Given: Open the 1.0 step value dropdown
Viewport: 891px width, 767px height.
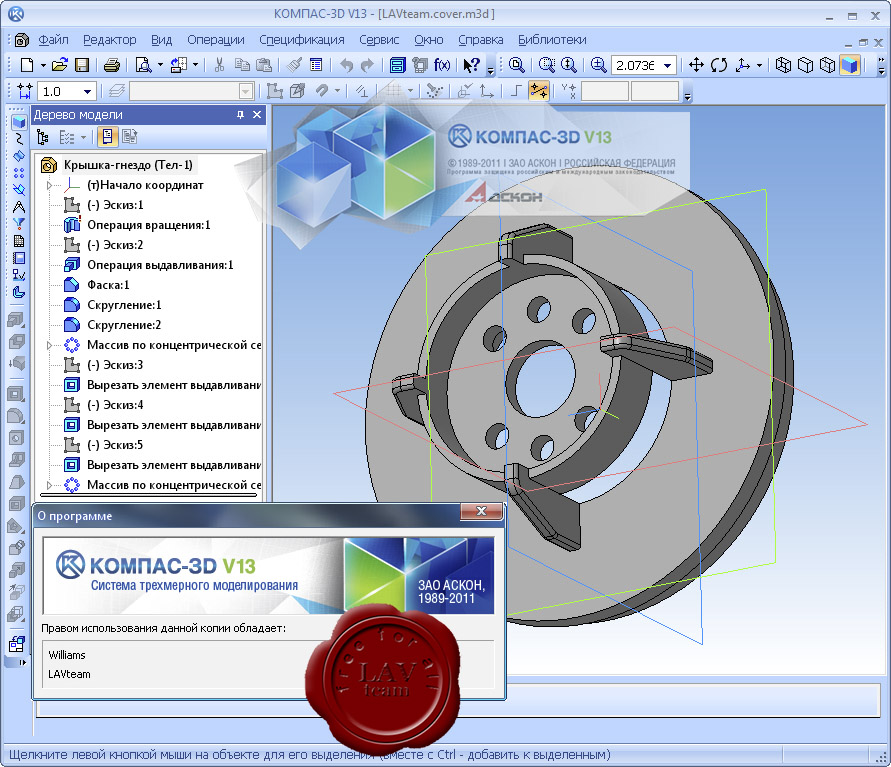Looking at the screenshot, I should click(x=87, y=91).
